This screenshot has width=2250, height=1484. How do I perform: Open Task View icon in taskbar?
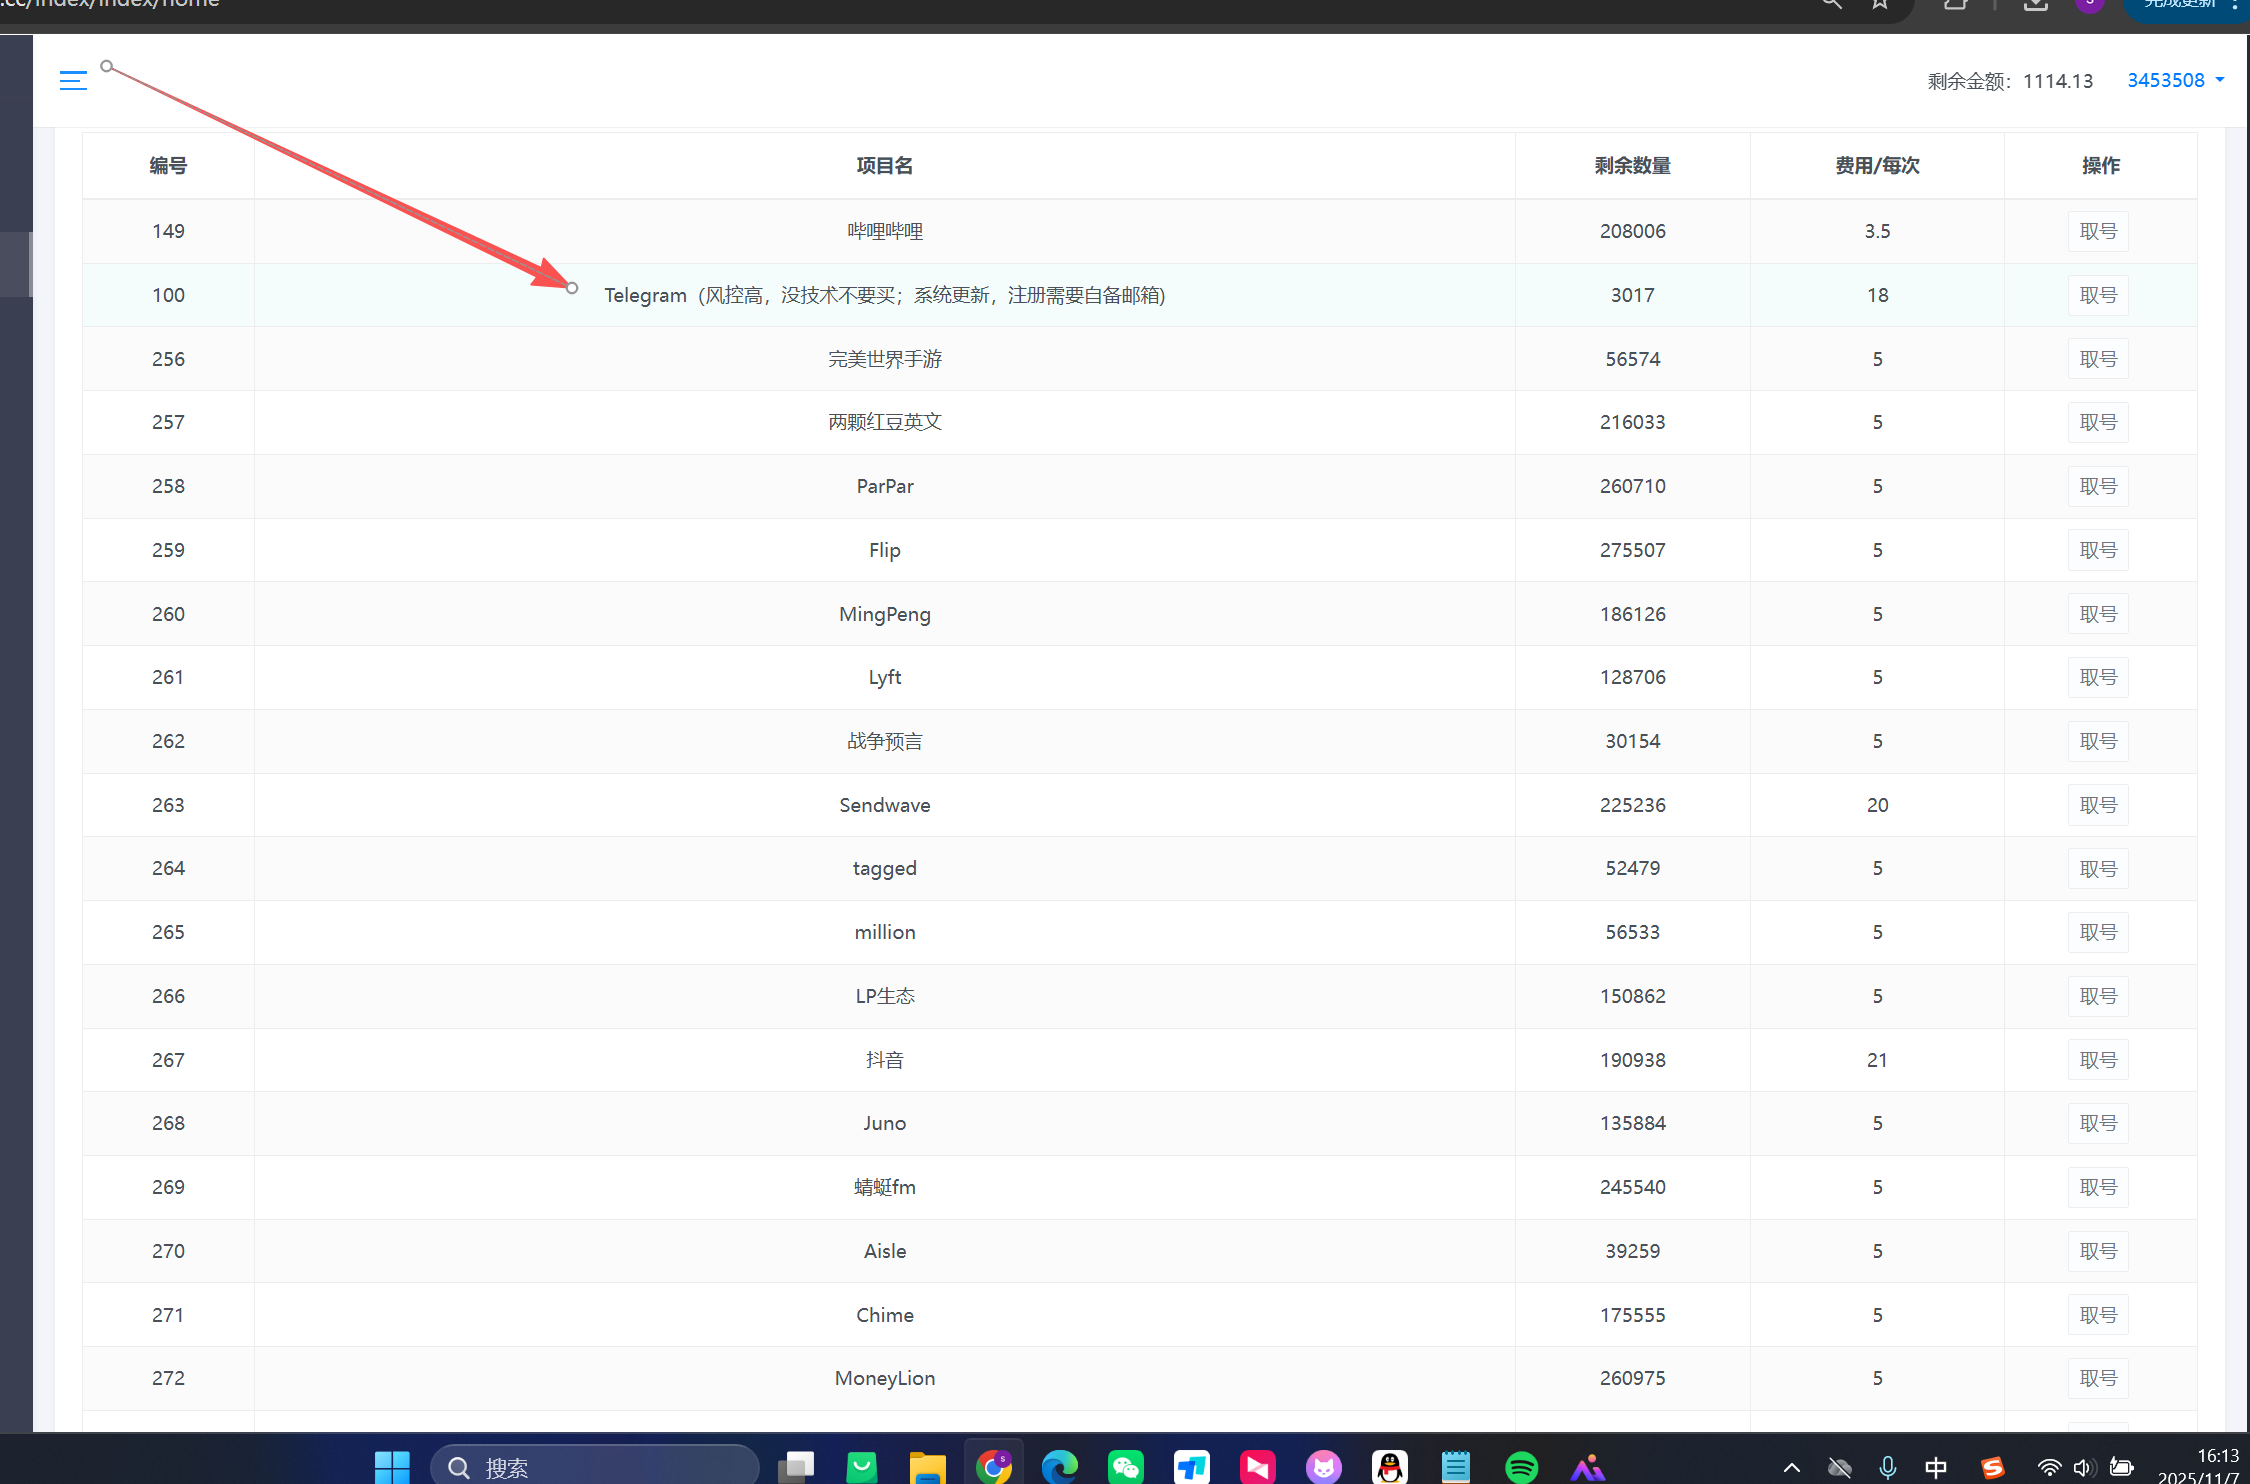(x=796, y=1467)
